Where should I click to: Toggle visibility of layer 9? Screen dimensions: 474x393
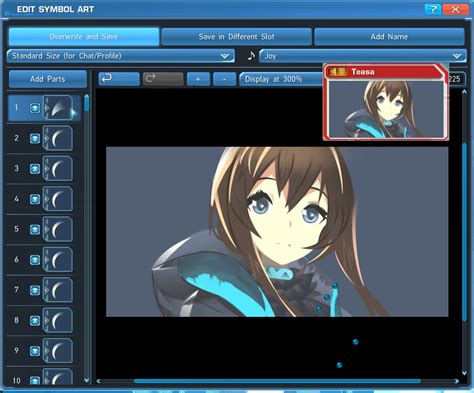click(35, 351)
